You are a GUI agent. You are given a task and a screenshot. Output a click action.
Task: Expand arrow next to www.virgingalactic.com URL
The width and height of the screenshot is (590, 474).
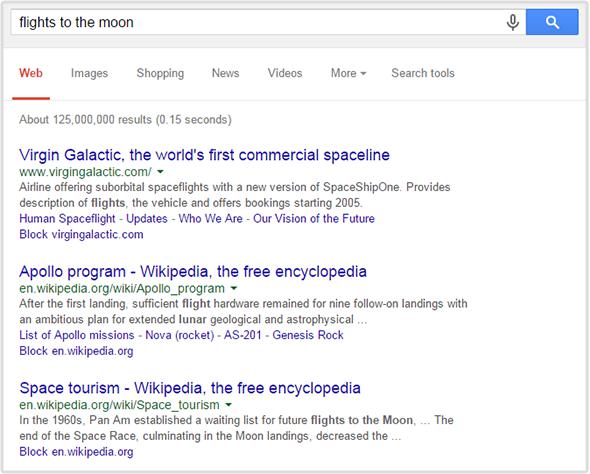tap(160, 172)
